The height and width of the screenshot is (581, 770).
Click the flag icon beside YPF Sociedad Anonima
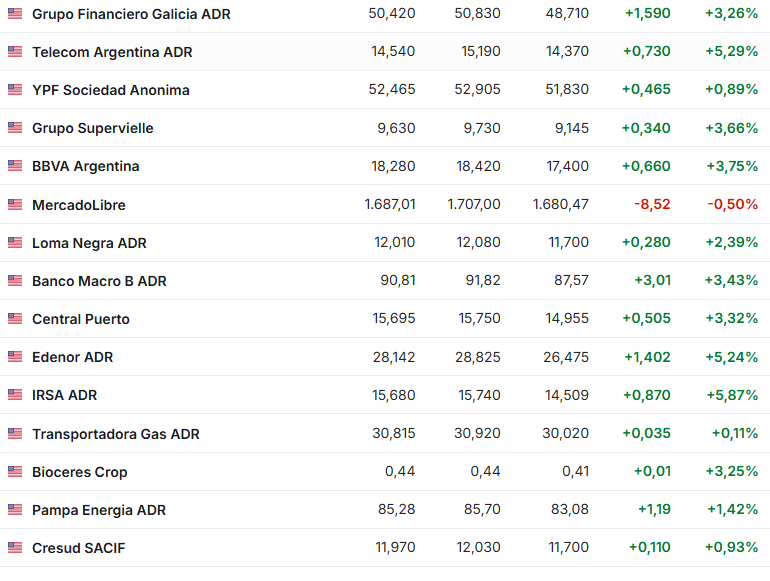click(x=15, y=89)
